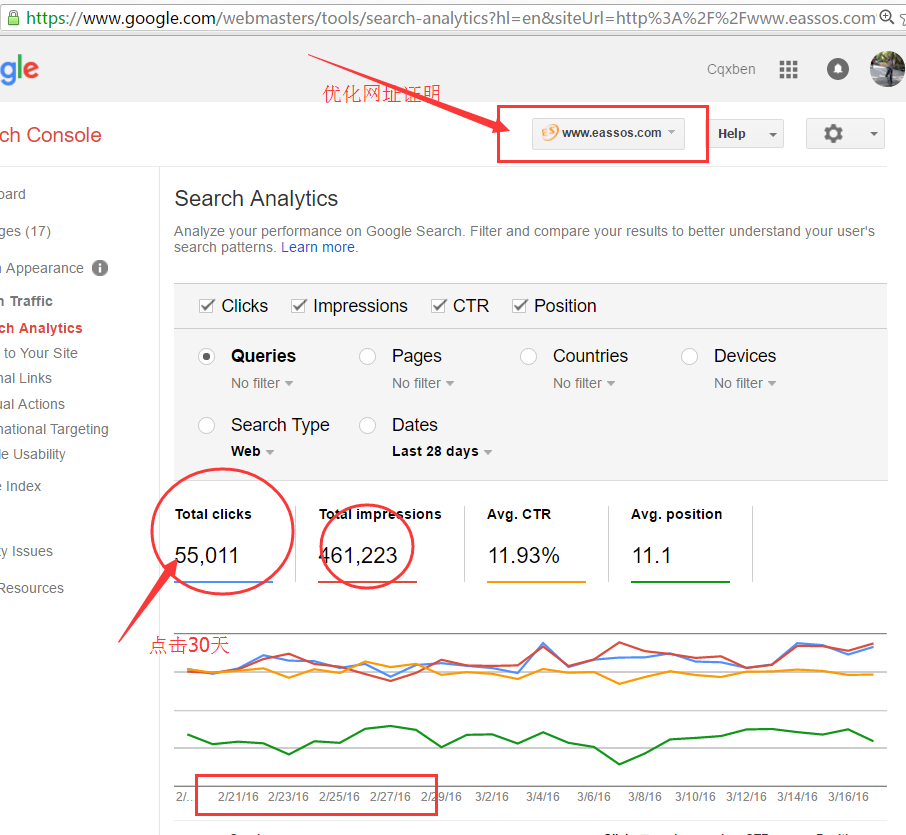Select the Queries radio button
This screenshot has height=835, width=906.
pos(206,357)
